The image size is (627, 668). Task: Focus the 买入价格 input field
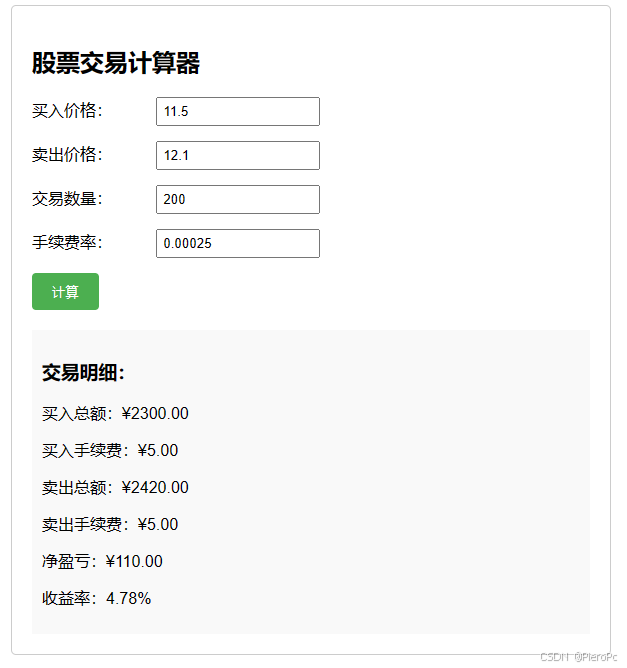coord(238,111)
